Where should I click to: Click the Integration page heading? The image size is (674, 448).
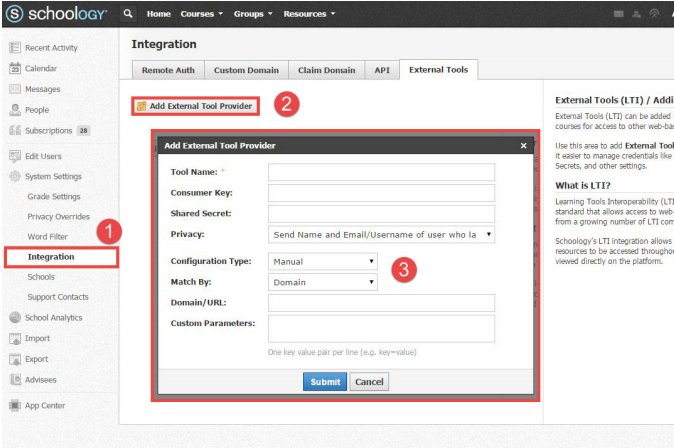pos(164,44)
